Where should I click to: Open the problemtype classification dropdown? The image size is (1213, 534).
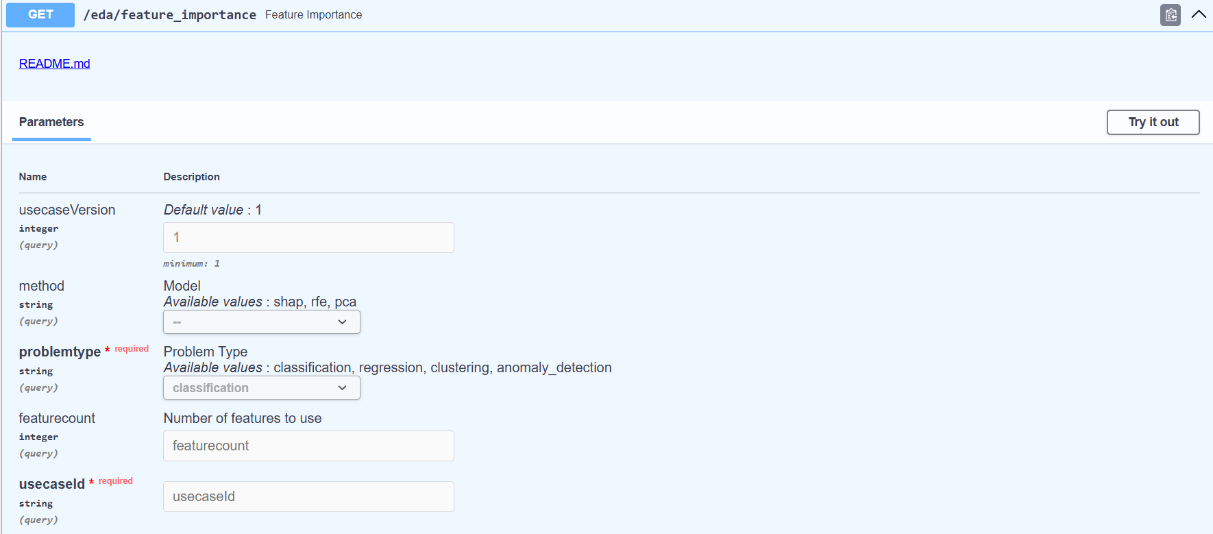point(261,388)
